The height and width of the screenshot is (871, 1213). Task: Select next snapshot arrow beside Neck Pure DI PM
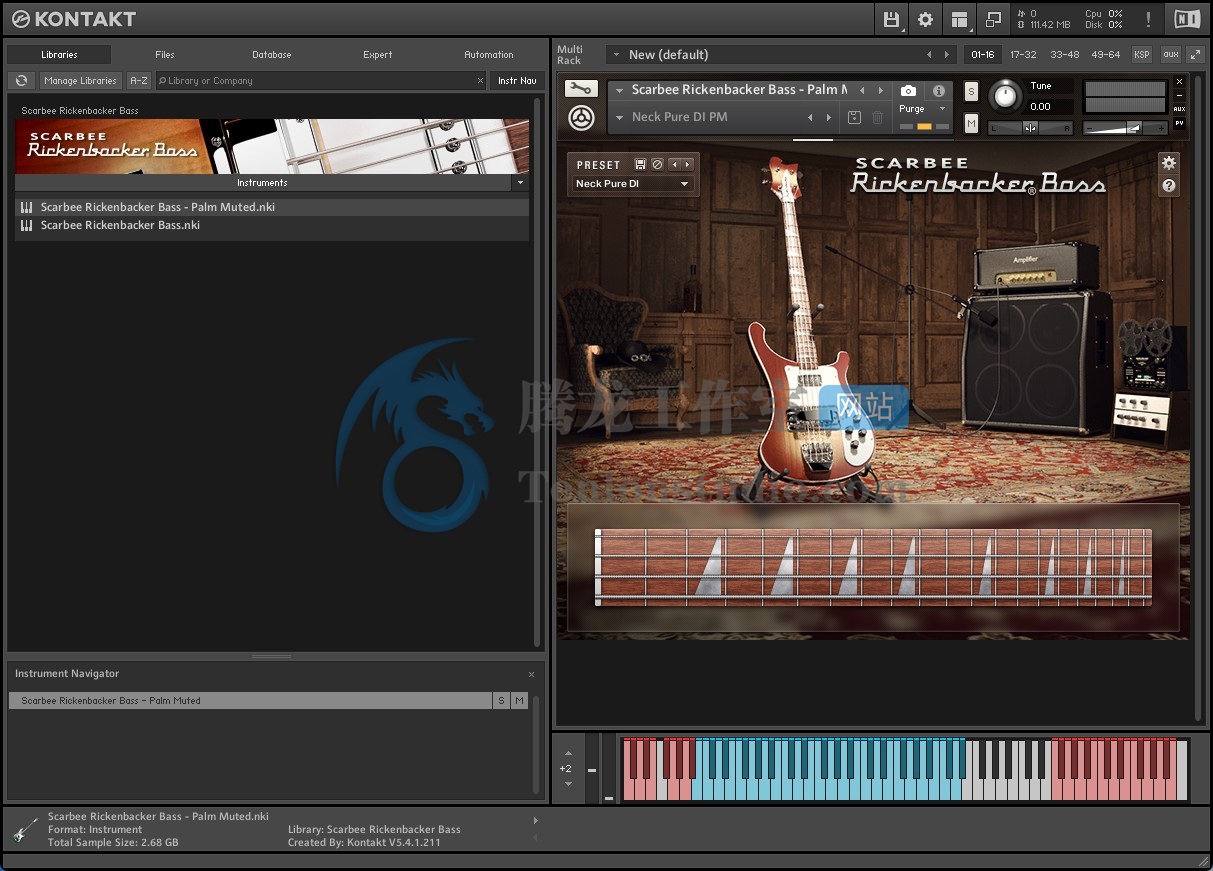(829, 117)
